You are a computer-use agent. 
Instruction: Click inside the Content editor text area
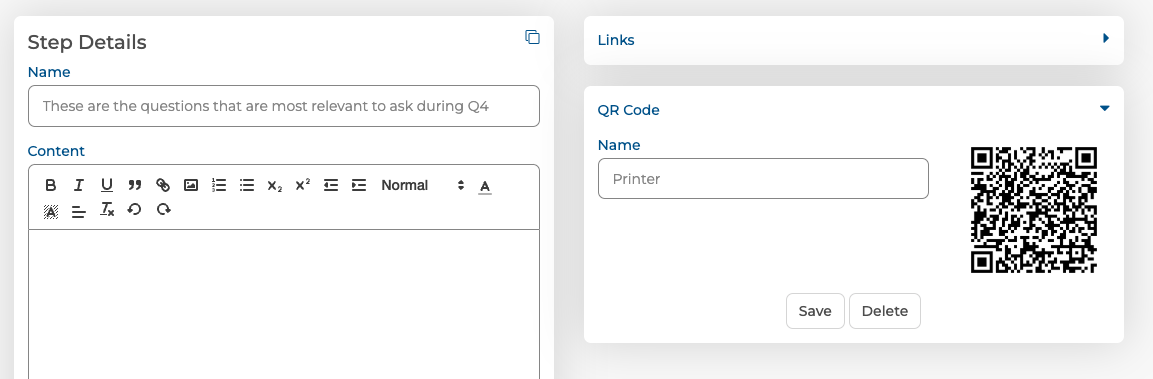coord(284,304)
